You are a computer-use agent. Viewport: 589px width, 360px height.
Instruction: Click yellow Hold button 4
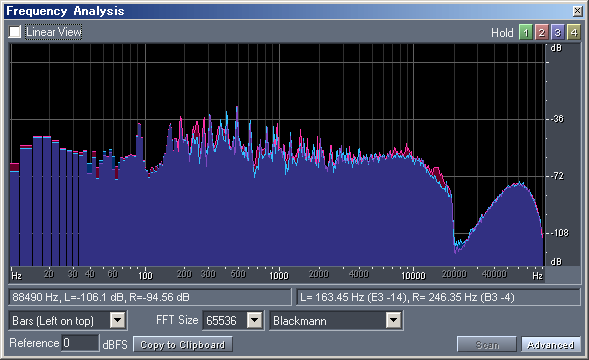[x=574, y=32]
